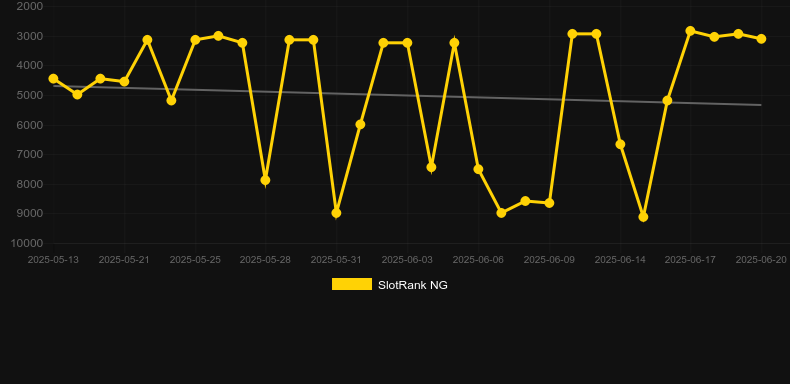This screenshot has height=384, width=790.
Task: Click the 2025-06-20 x-axis date label
Action: pos(761,260)
